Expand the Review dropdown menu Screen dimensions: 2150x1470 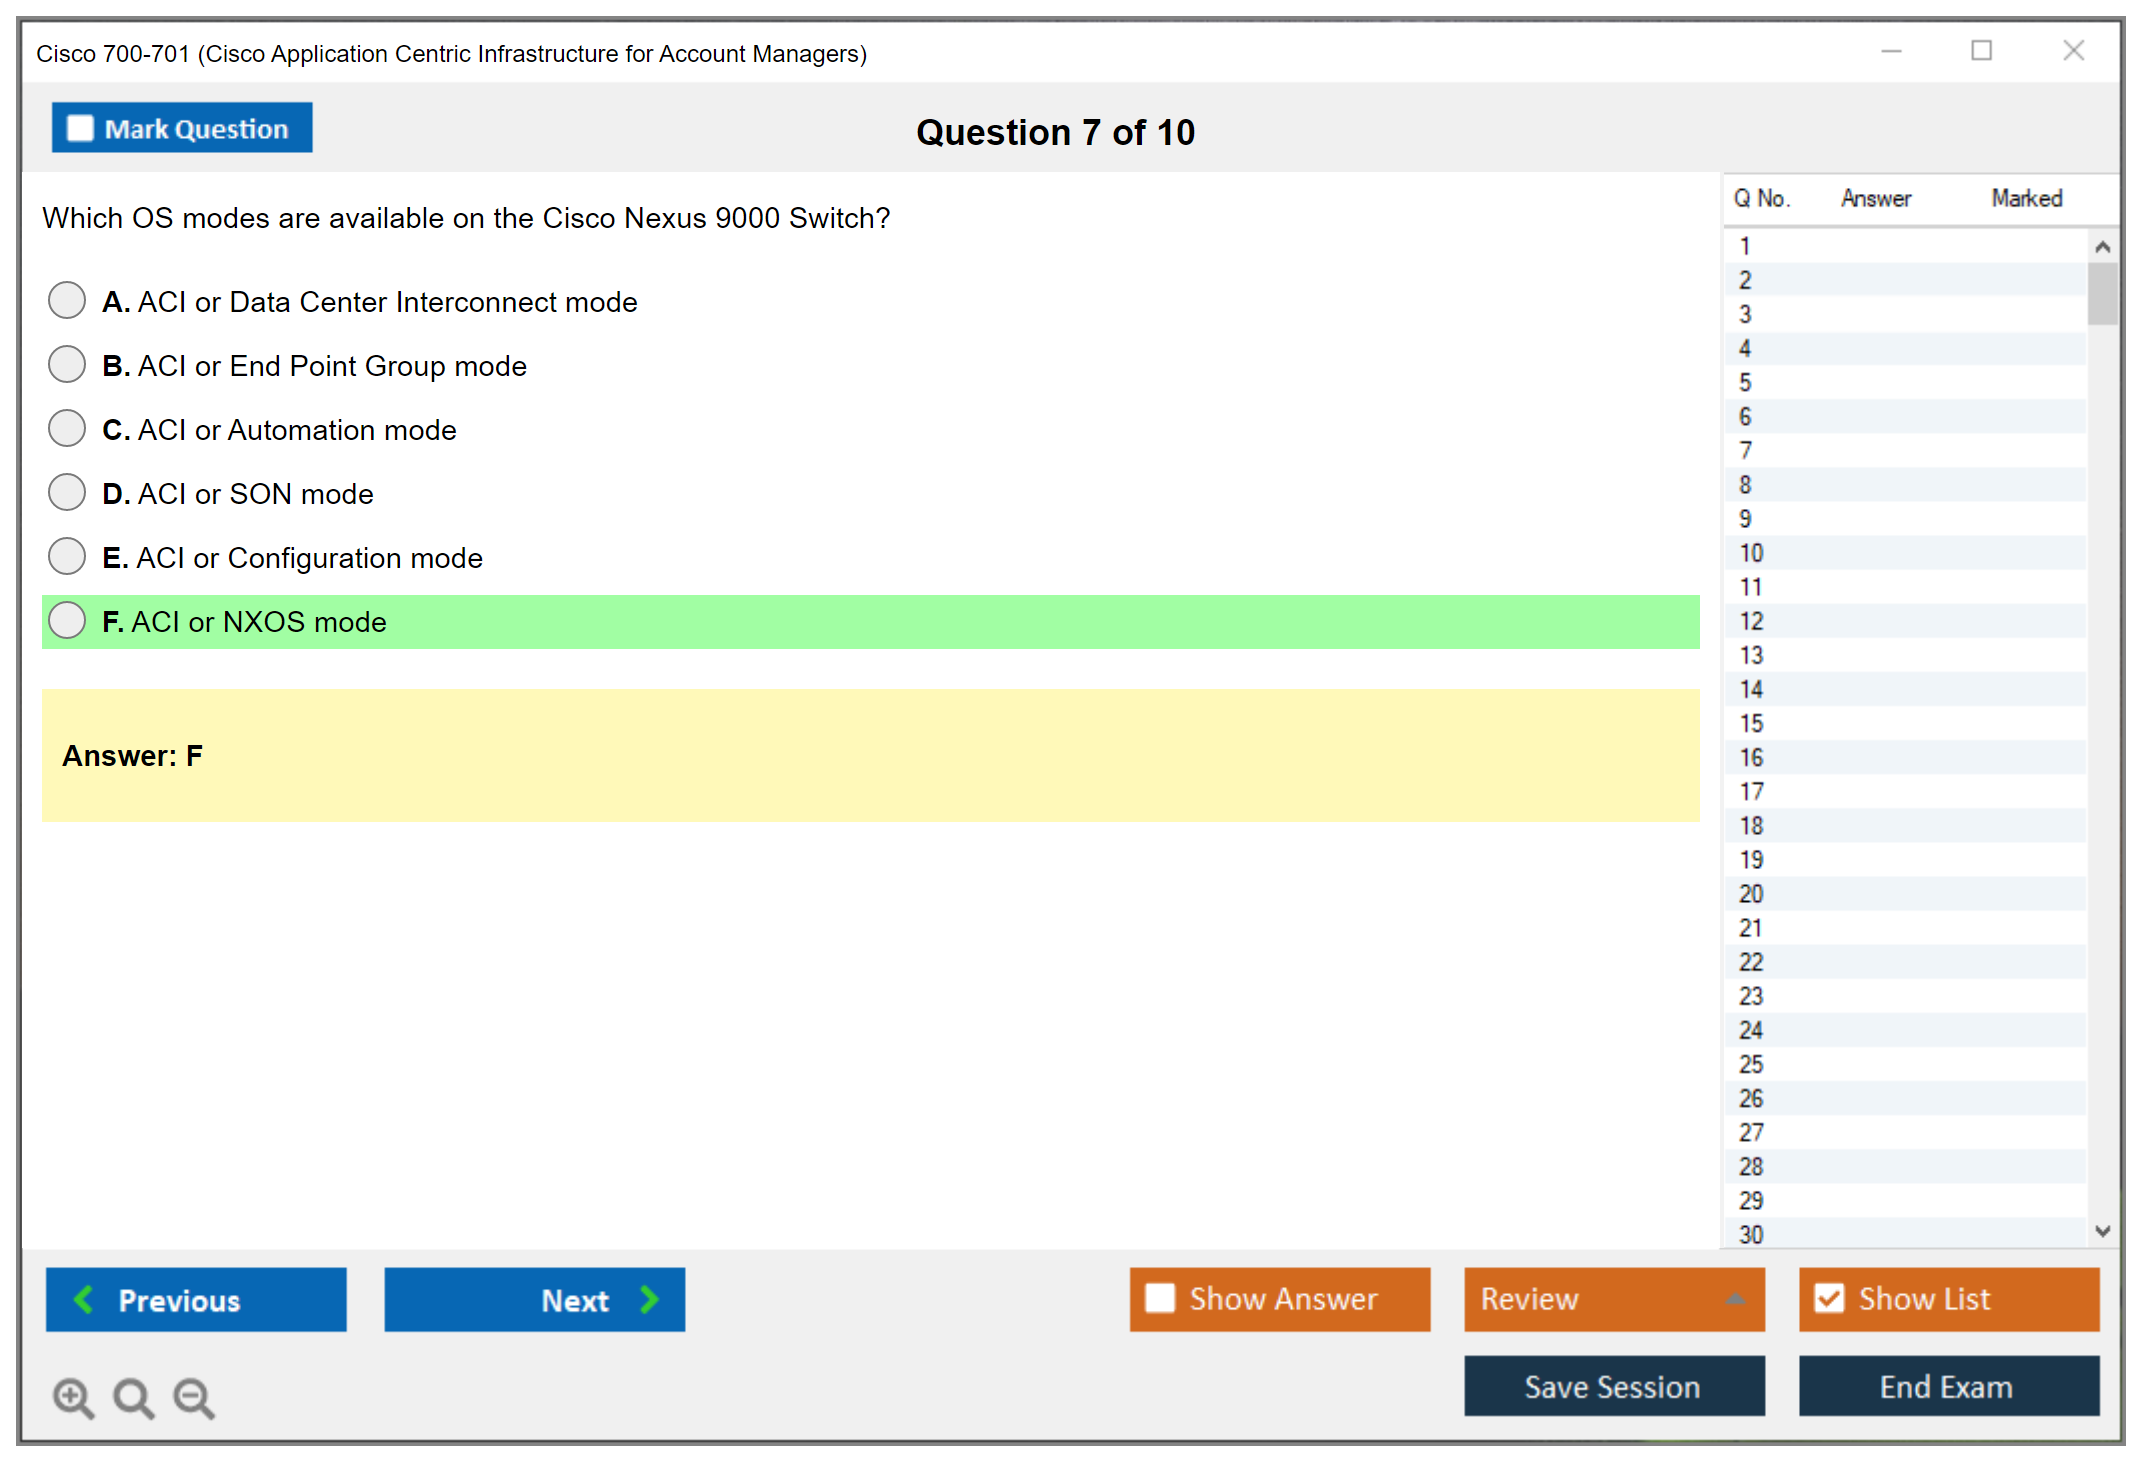[x=1735, y=1299]
